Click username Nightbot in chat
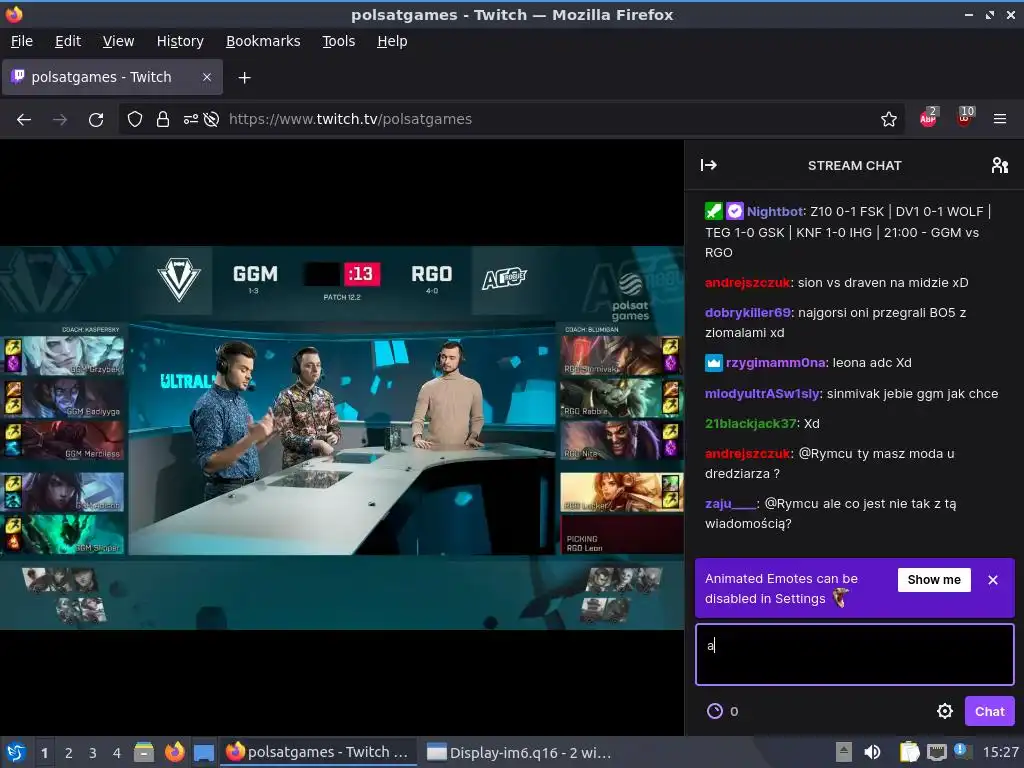The height and width of the screenshot is (768, 1024). 775,212
